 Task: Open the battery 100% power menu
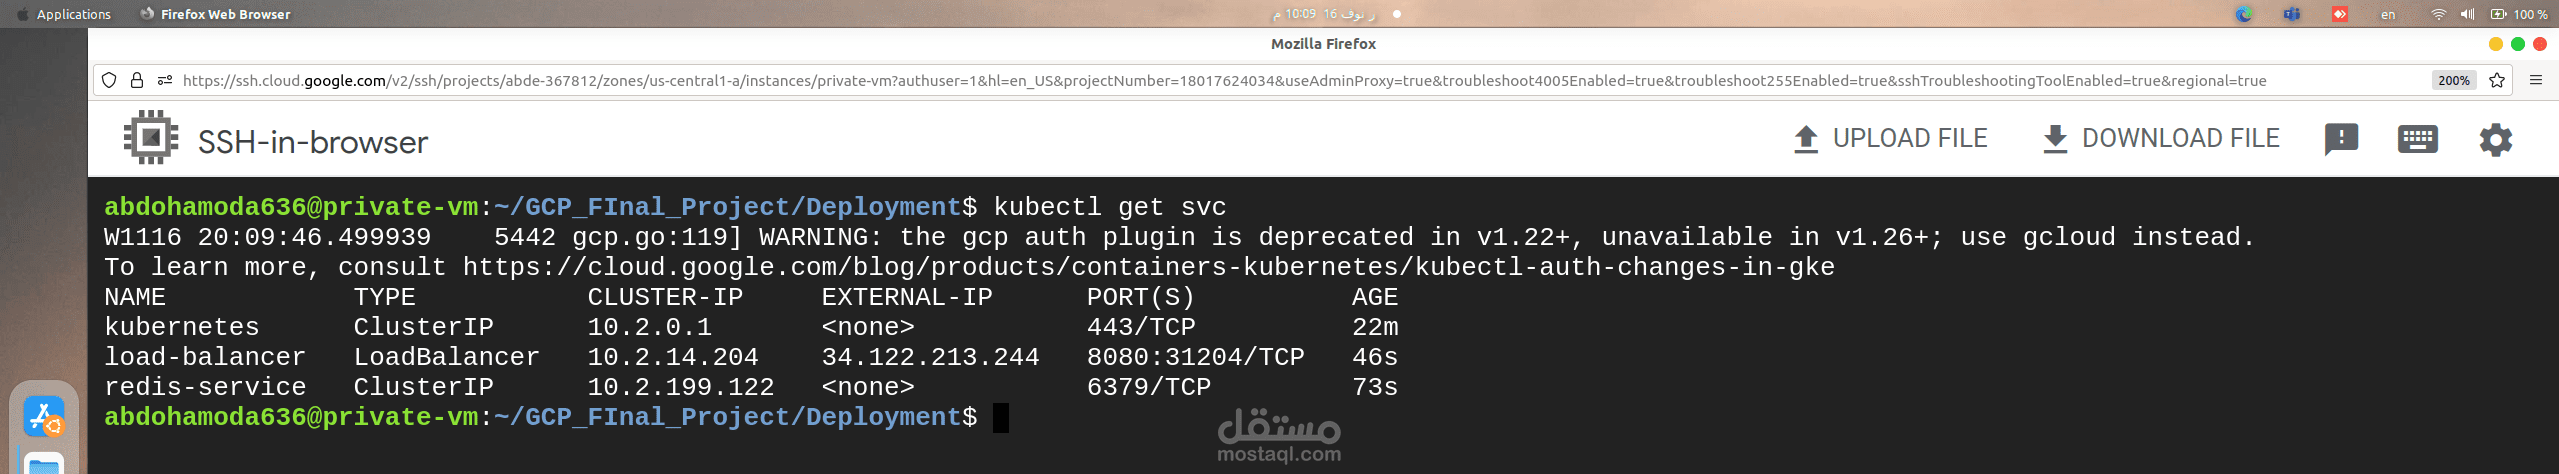coord(2518,14)
